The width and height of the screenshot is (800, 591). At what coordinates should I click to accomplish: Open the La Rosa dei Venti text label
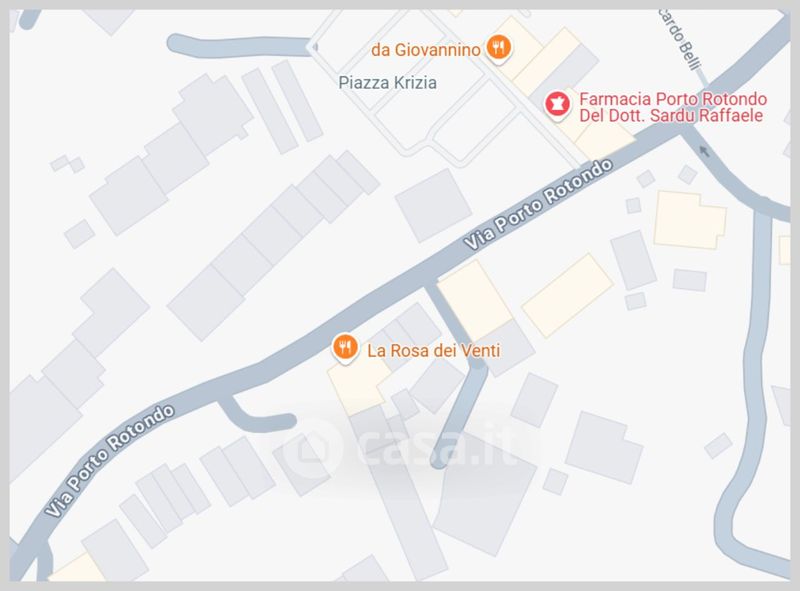434,351
